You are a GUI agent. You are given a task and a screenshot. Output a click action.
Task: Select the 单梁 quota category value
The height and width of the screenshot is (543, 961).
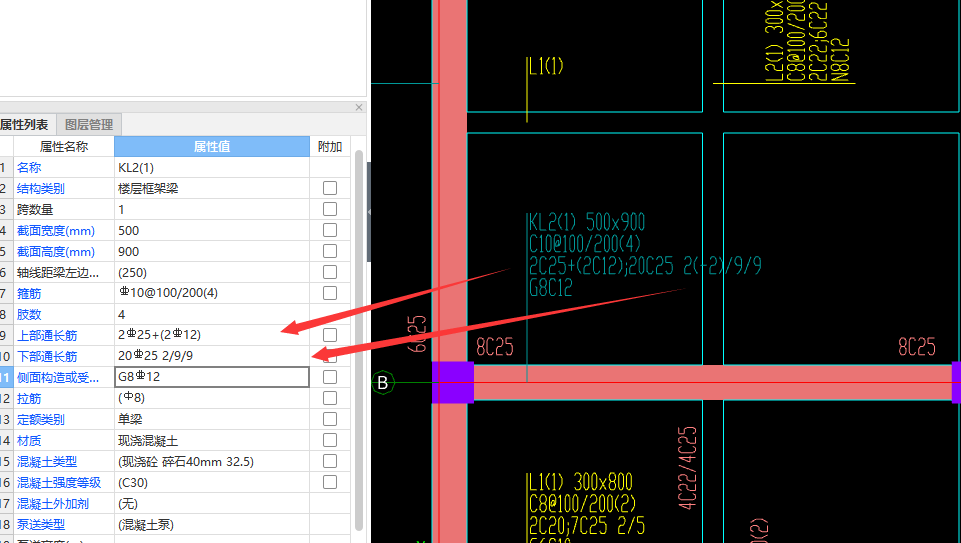click(x=212, y=419)
